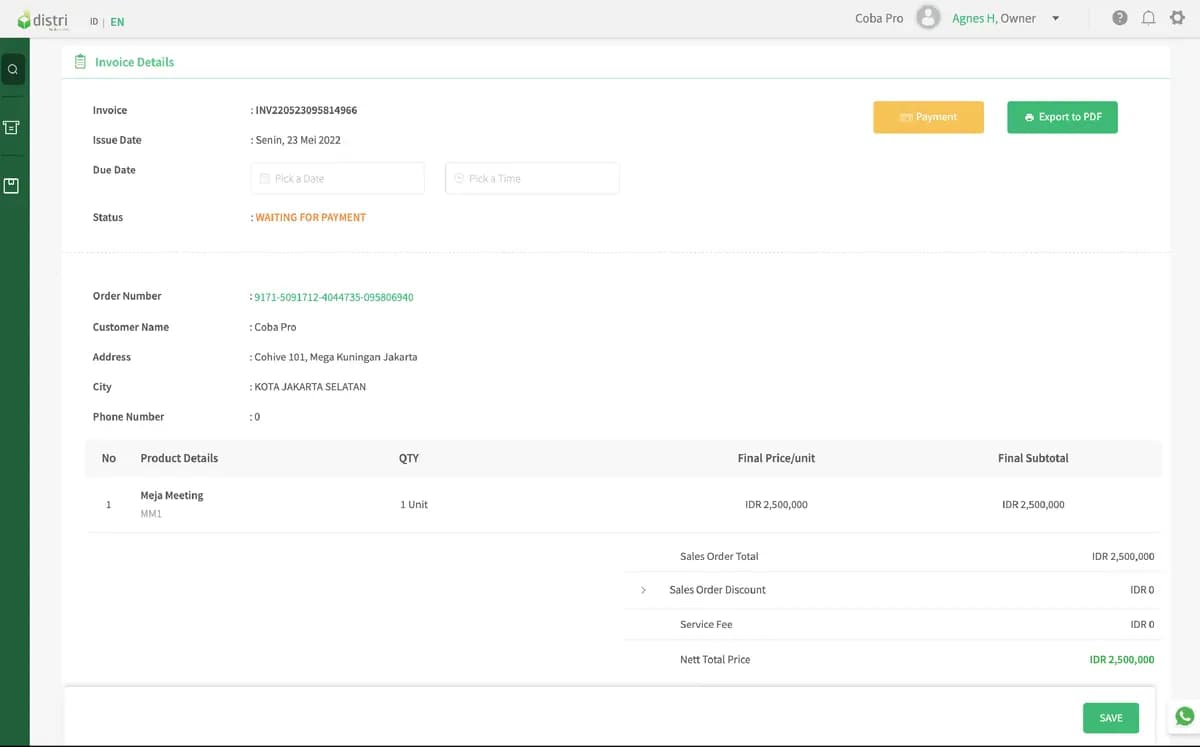Click the address Cohive 101, Mega Kuningan Jakarta
The image size is (1200, 747).
pos(336,357)
